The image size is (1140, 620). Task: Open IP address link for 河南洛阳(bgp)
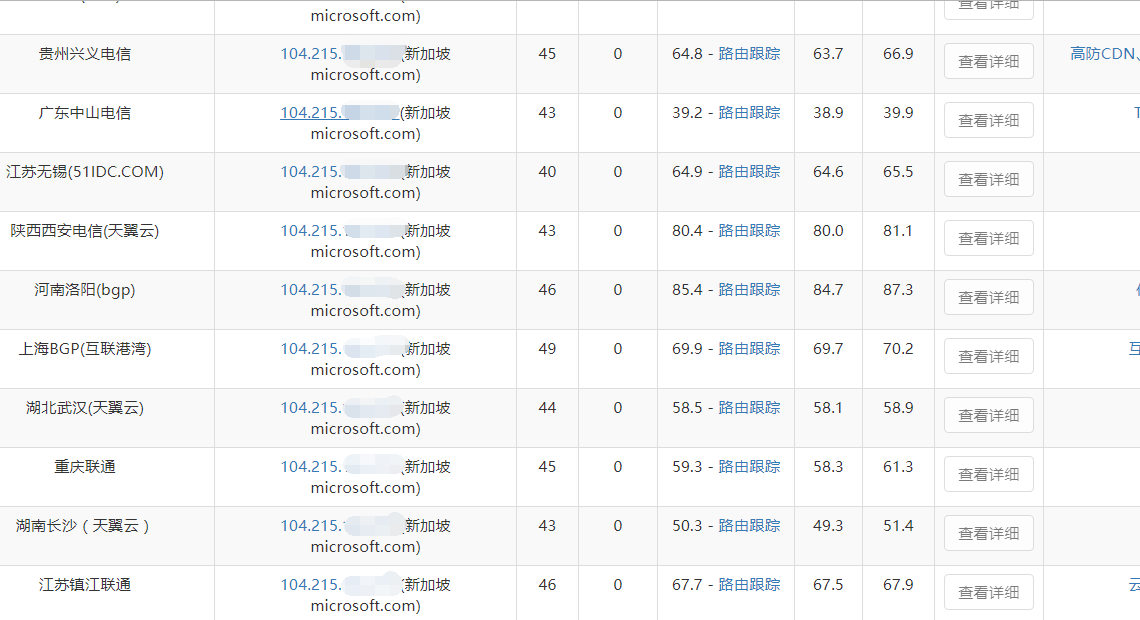[341, 289]
